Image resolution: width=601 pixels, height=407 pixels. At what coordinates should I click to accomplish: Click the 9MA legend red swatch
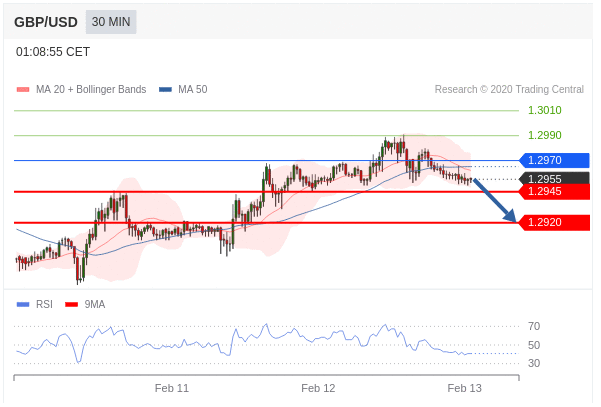(x=71, y=305)
